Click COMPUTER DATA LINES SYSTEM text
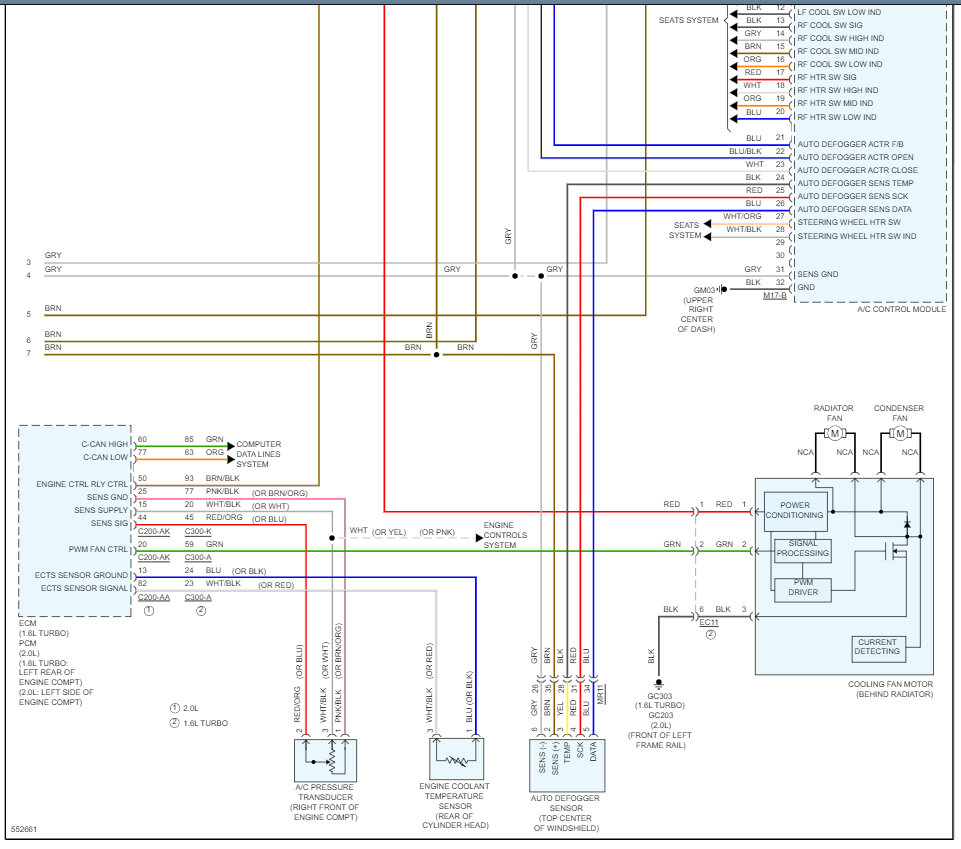961x849 pixels. click(259, 454)
